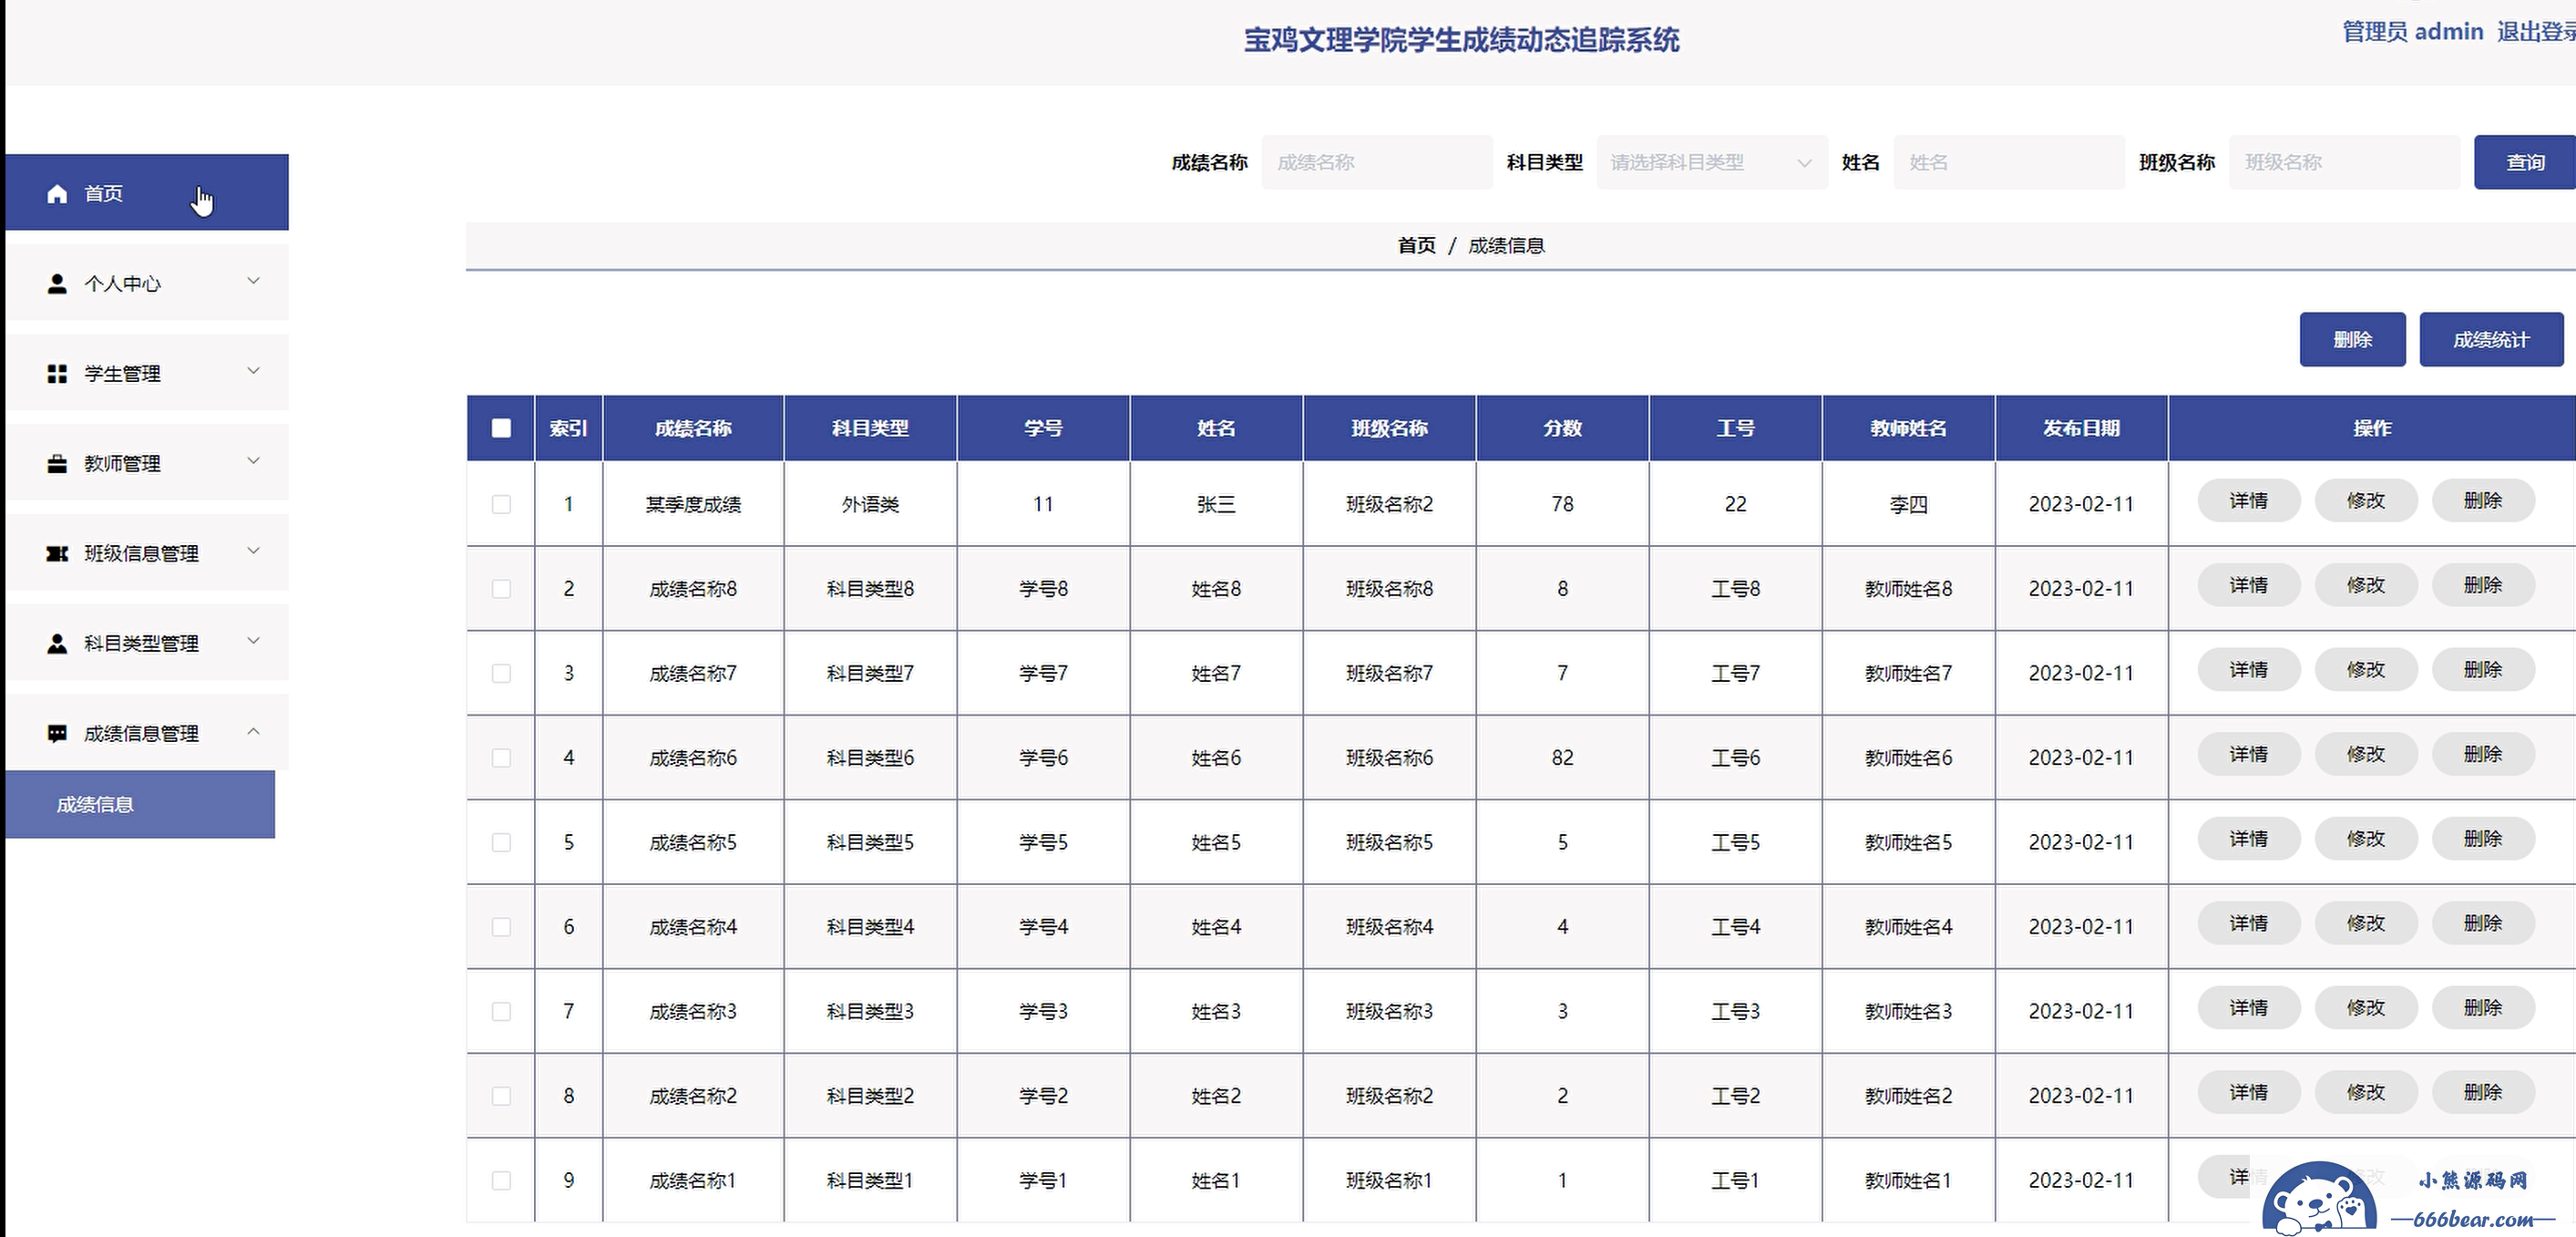Click 修改 for 成绩名称4 row
The width and height of the screenshot is (2576, 1237).
[x=2366, y=923]
